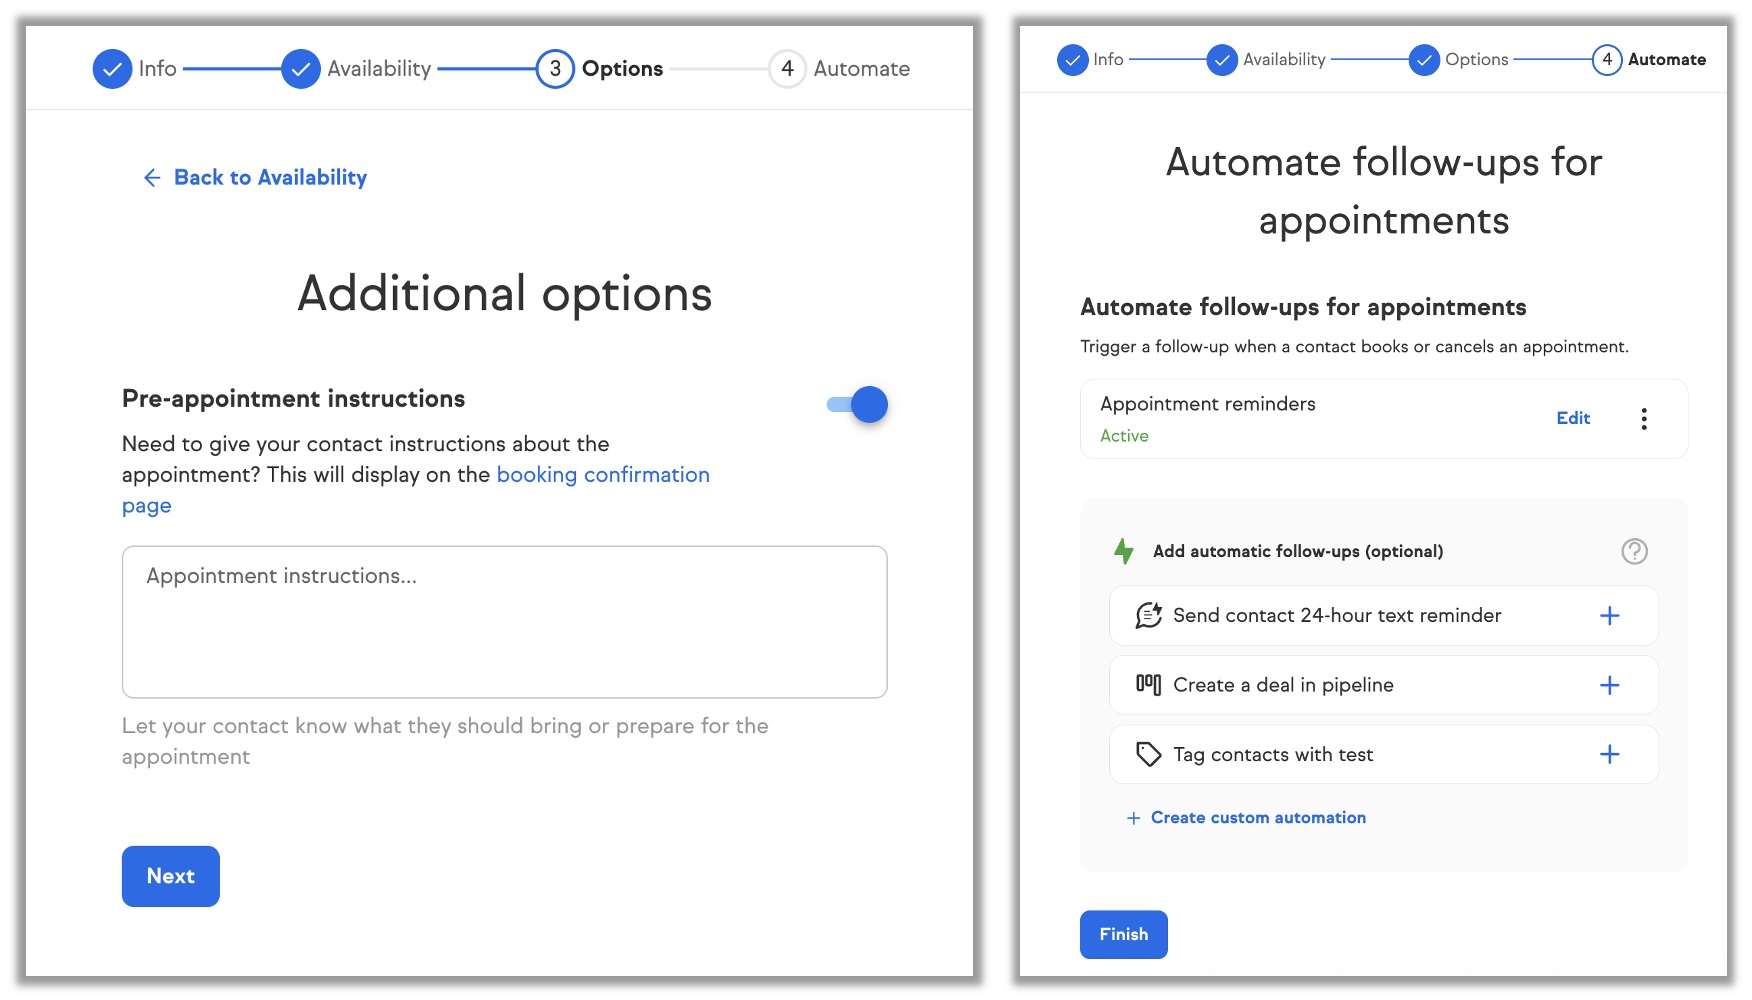
Task: Click plus icon beside Tag contacts with test
Action: (x=1609, y=755)
